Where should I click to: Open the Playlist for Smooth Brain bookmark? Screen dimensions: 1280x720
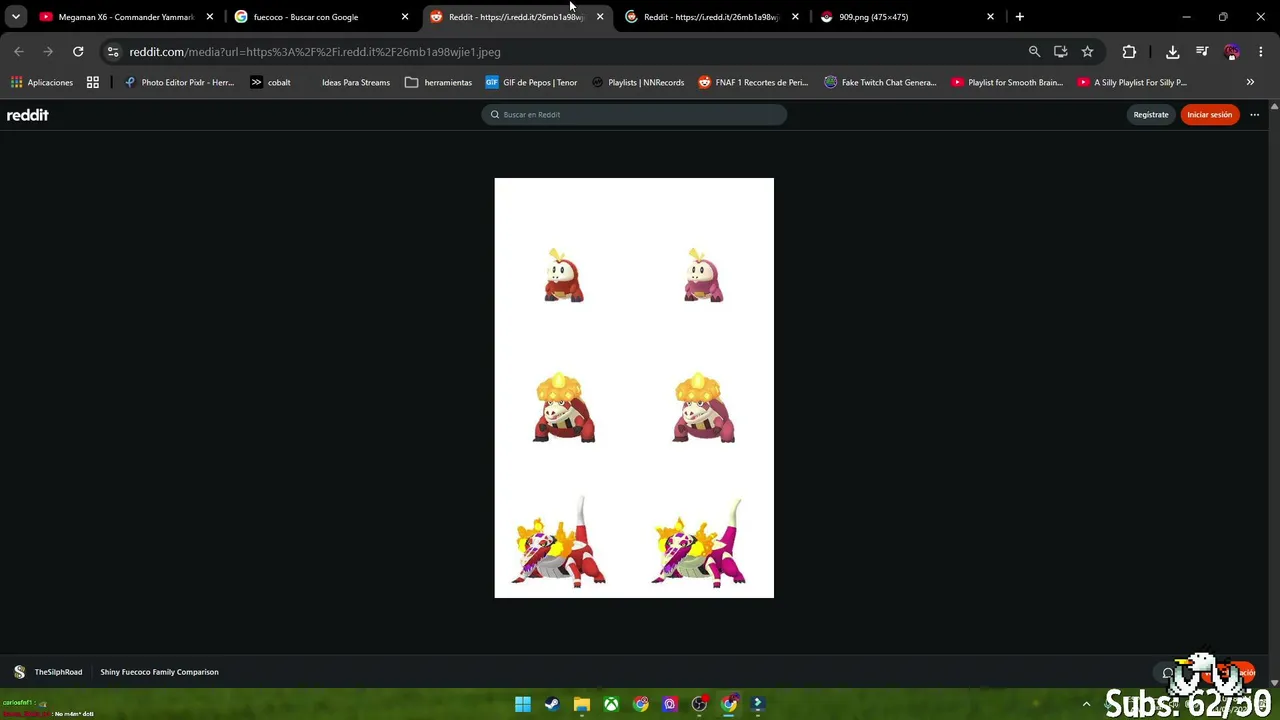(1007, 82)
